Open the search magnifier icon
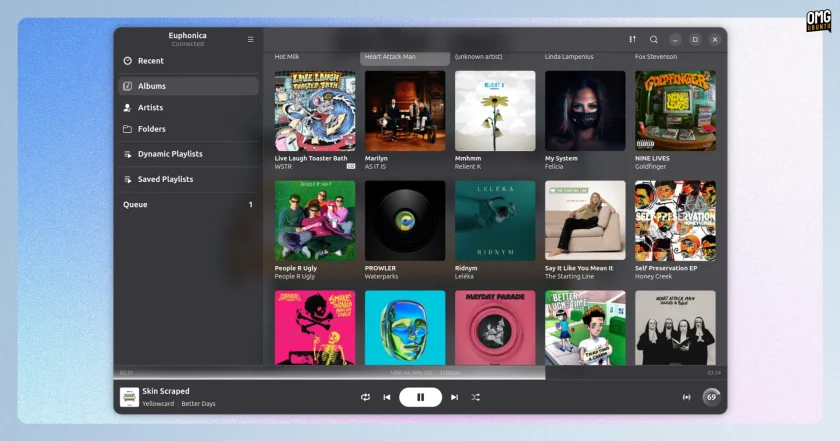The height and width of the screenshot is (441, 840). (654, 39)
